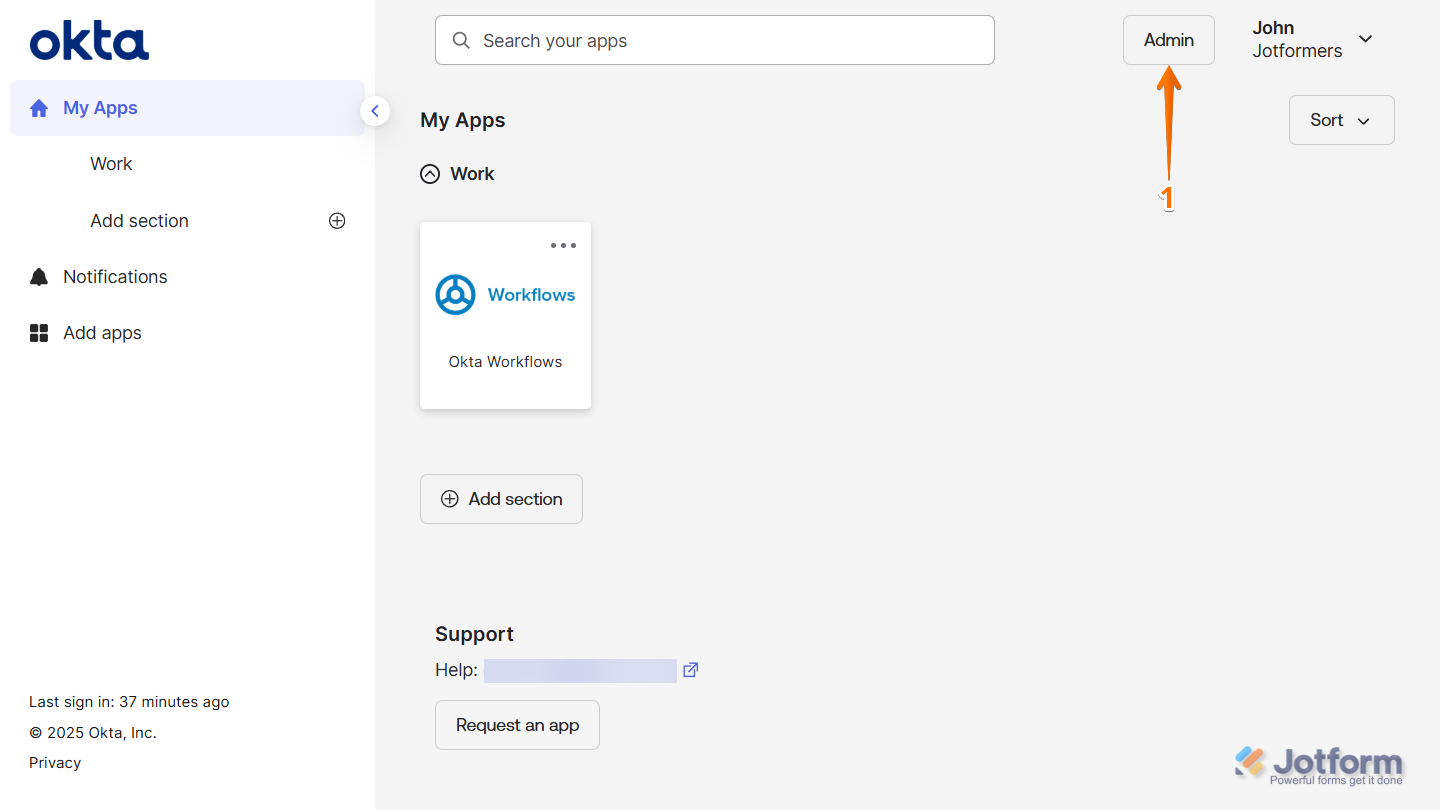
Task: Click the Admin button
Action: coord(1169,40)
